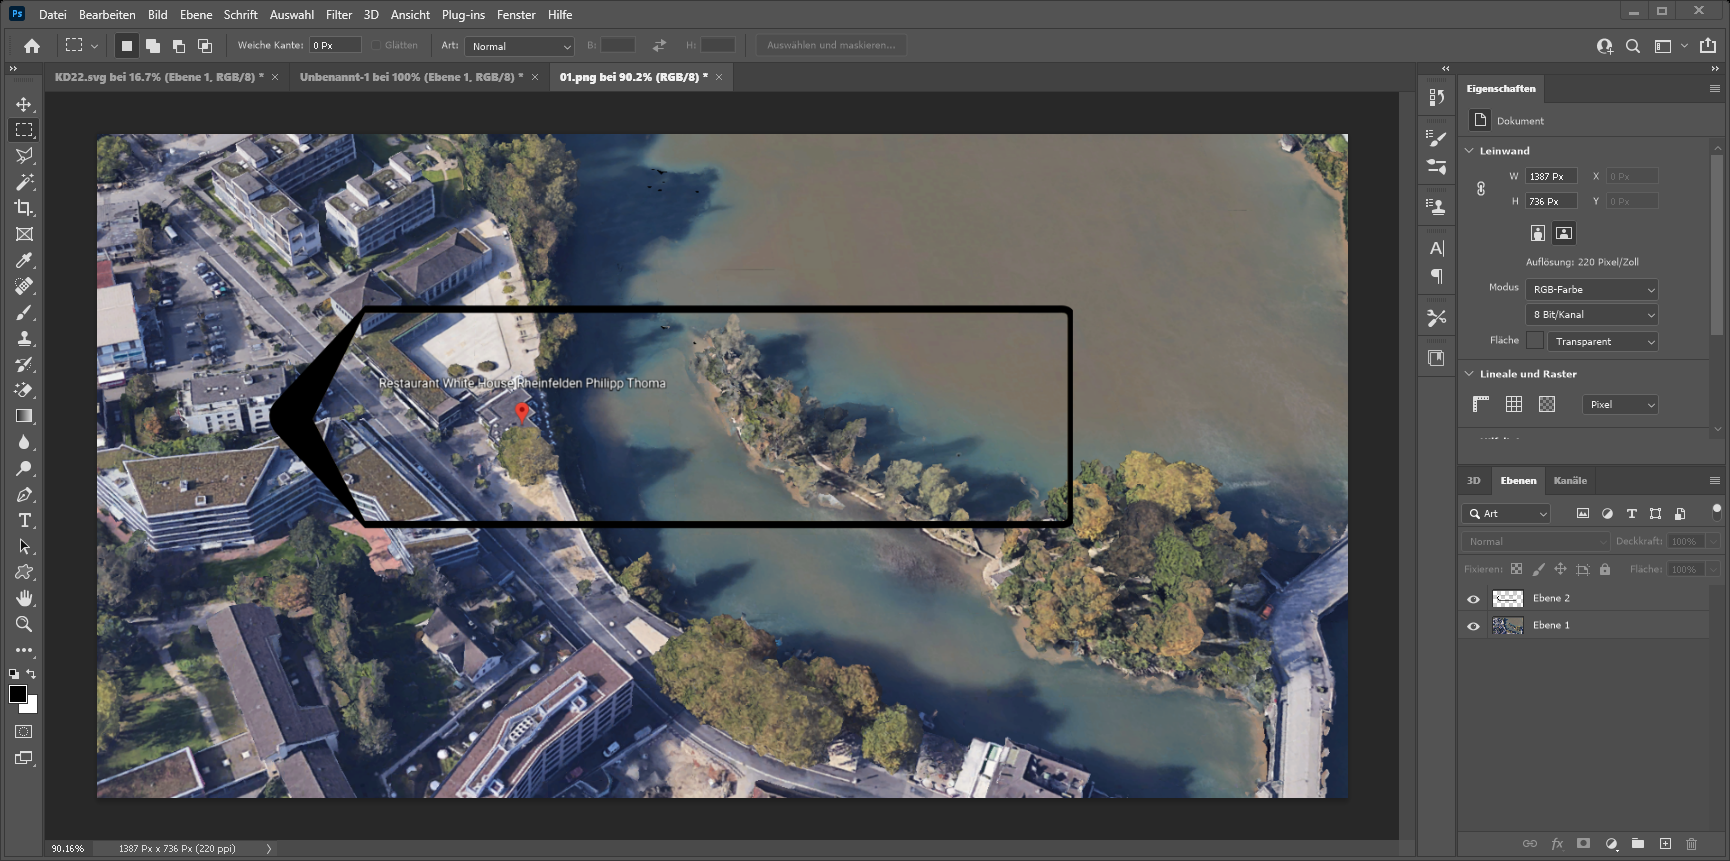
Task: Switch to the KD22.svg document tab
Action: pos(159,77)
